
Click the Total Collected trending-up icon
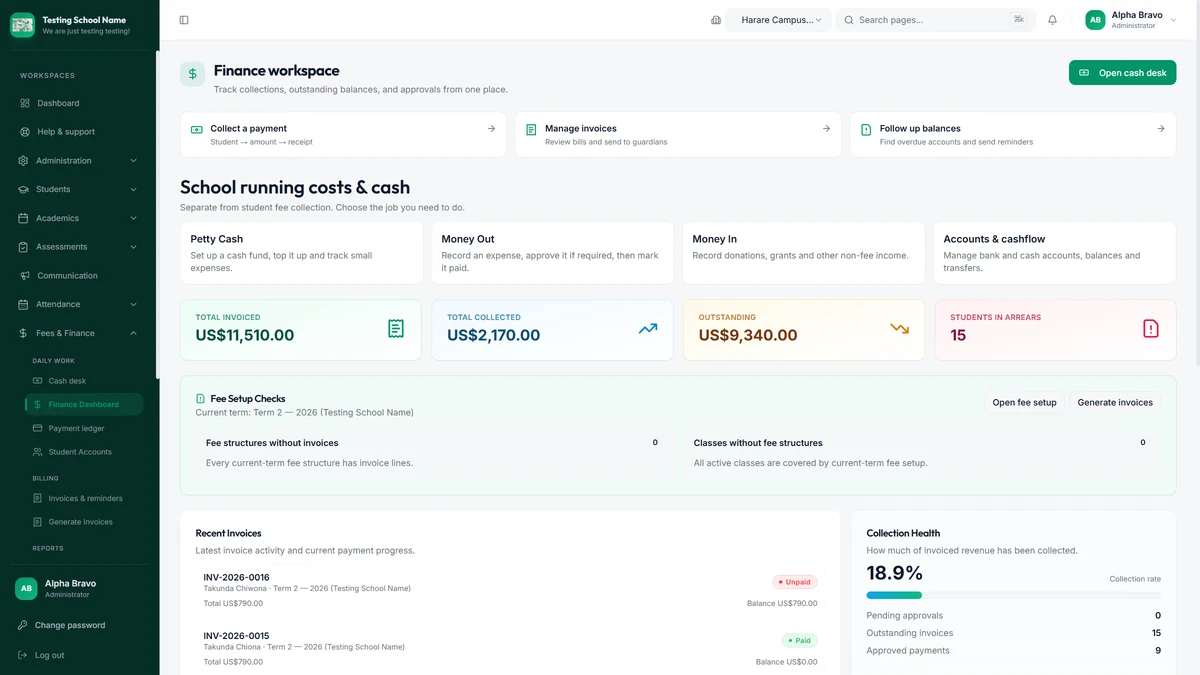[648, 328]
